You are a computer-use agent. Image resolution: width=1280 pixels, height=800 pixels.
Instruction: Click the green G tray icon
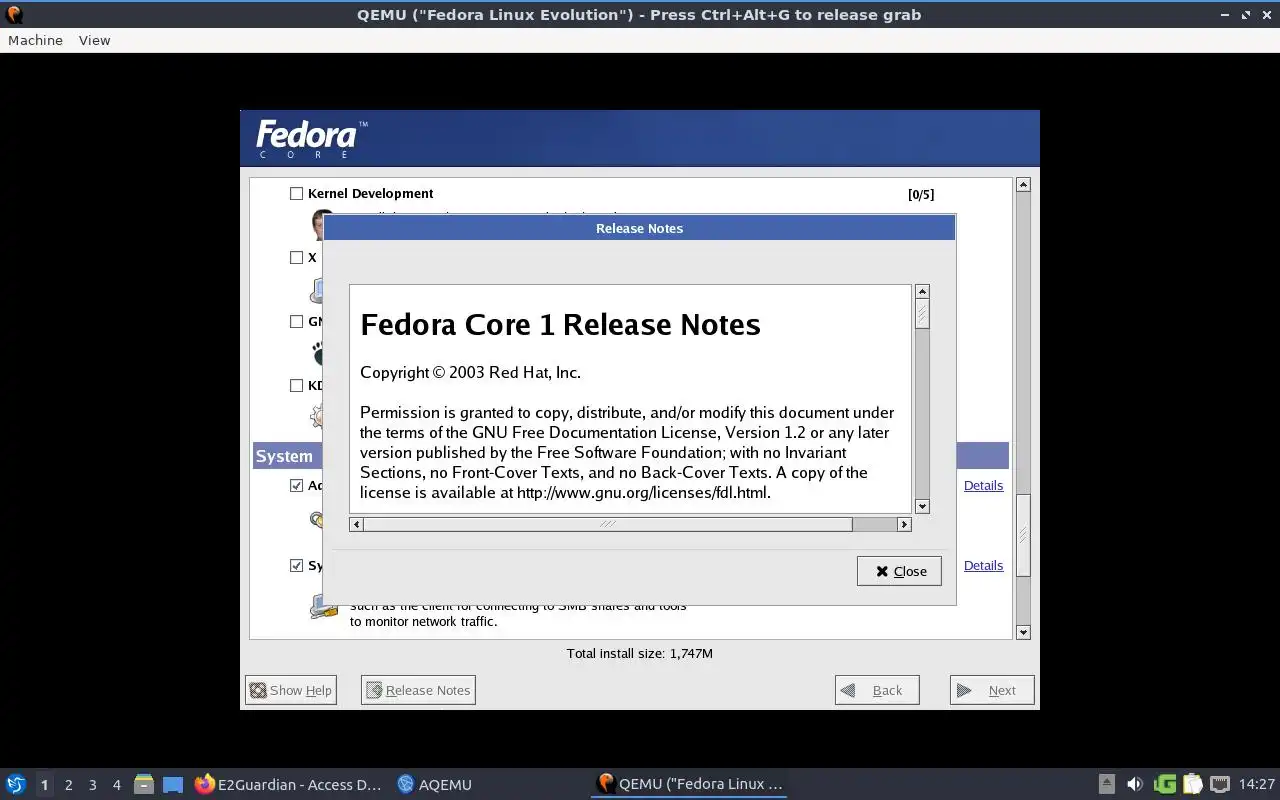[1165, 784]
